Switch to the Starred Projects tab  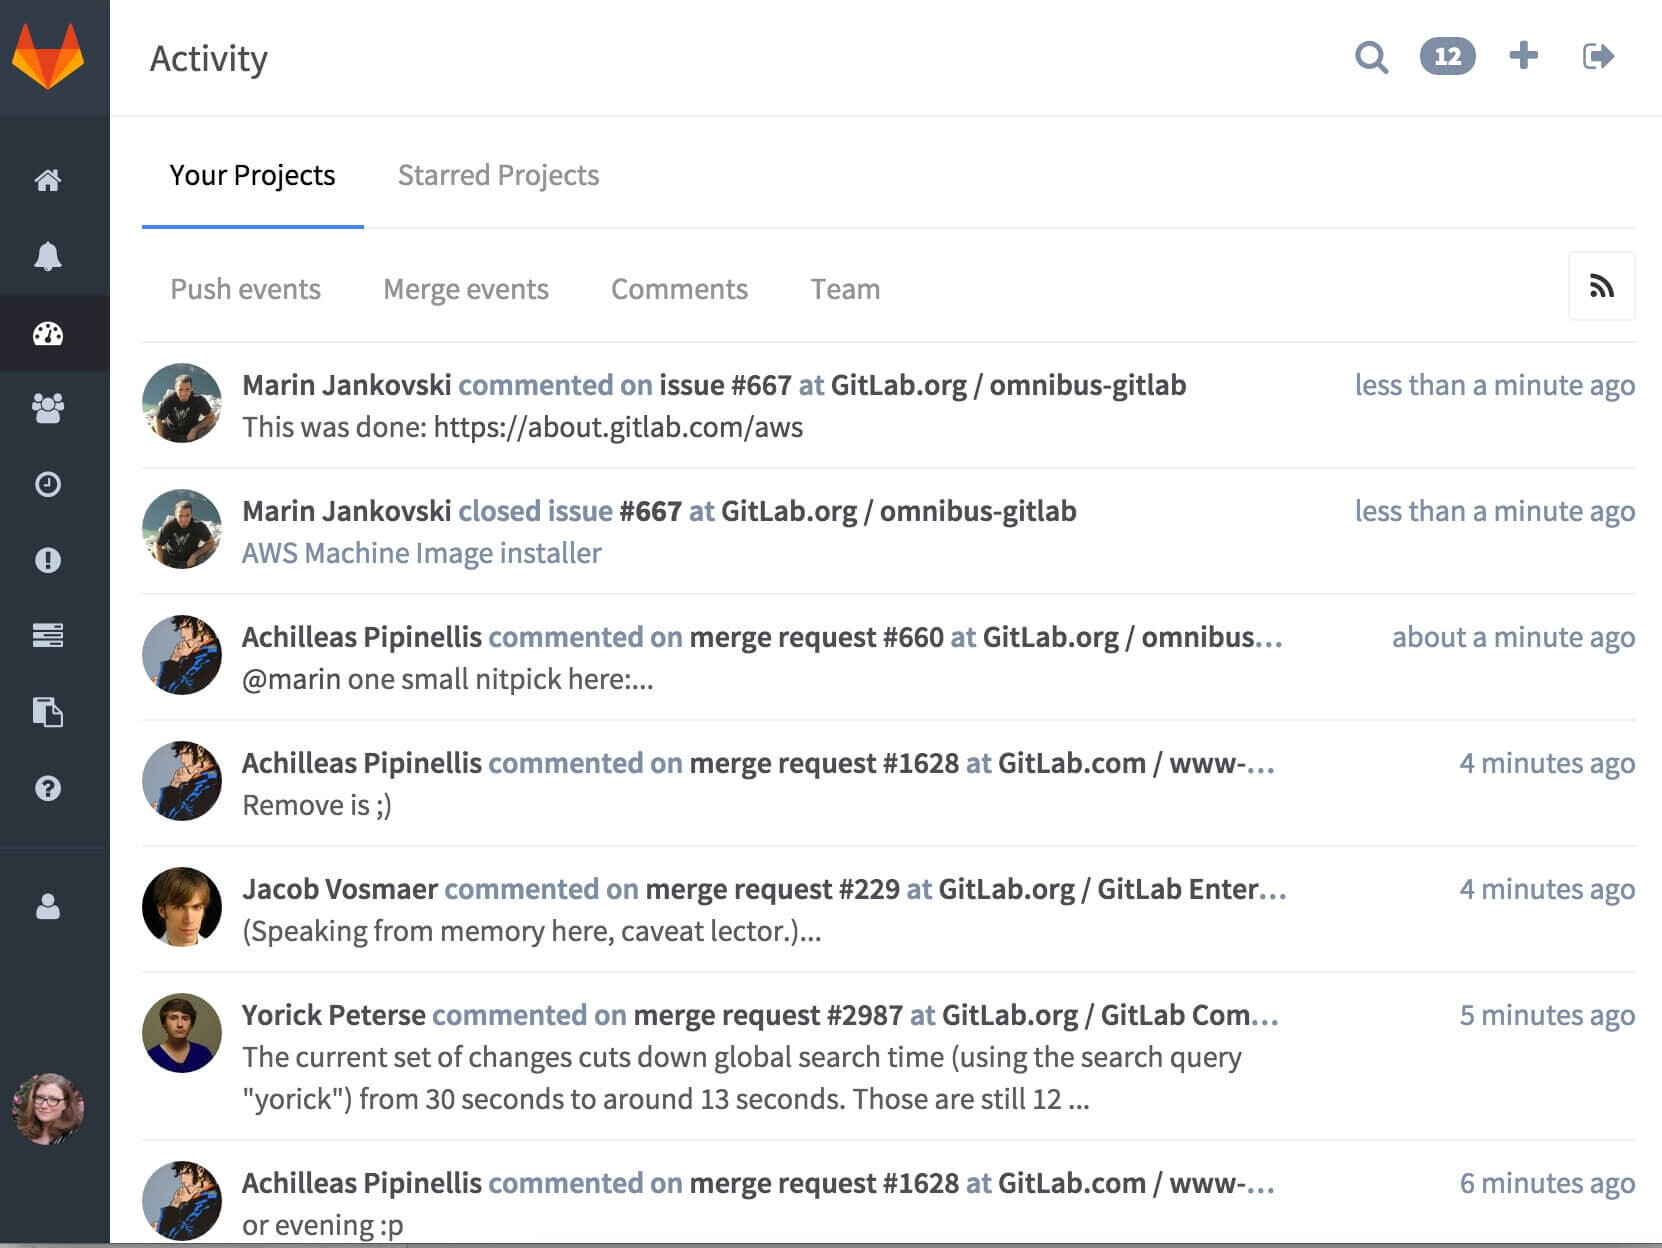(498, 175)
